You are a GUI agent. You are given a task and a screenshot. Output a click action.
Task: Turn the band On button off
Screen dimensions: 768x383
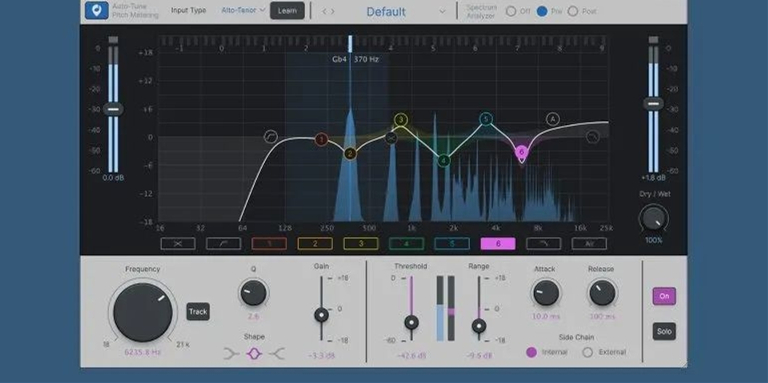[664, 296]
